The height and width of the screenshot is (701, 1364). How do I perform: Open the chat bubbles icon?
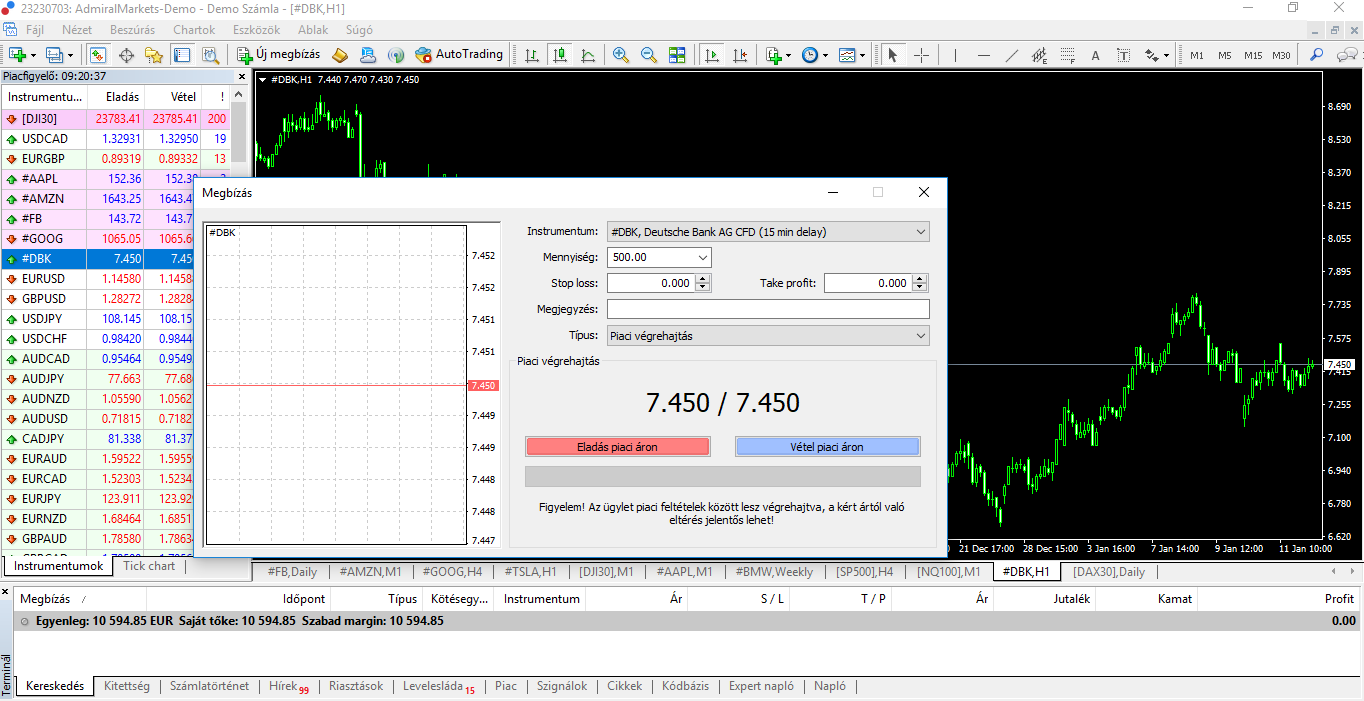(x=1346, y=55)
